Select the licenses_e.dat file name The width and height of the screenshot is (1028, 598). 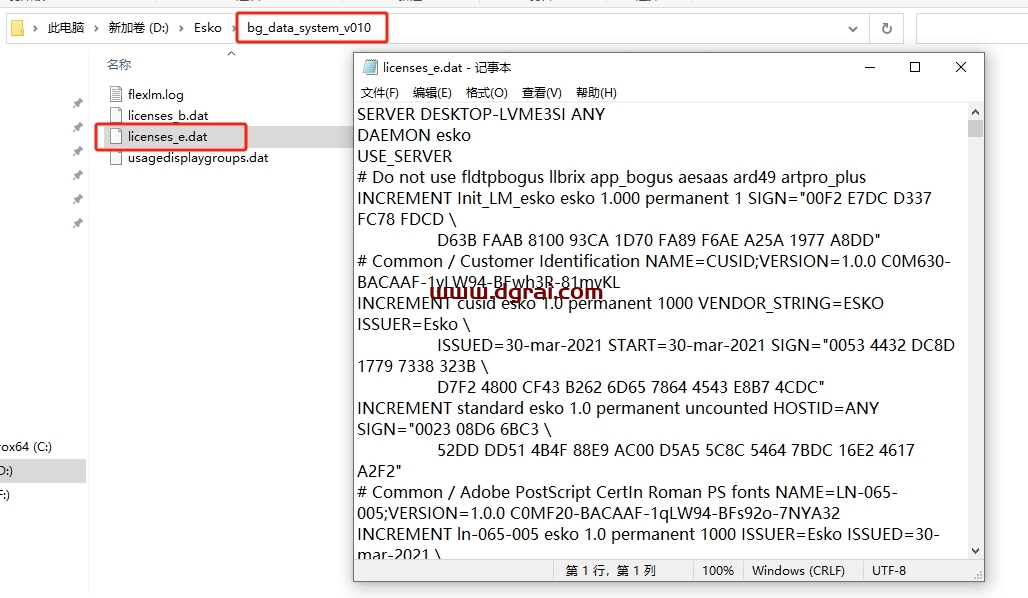(x=168, y=136)
